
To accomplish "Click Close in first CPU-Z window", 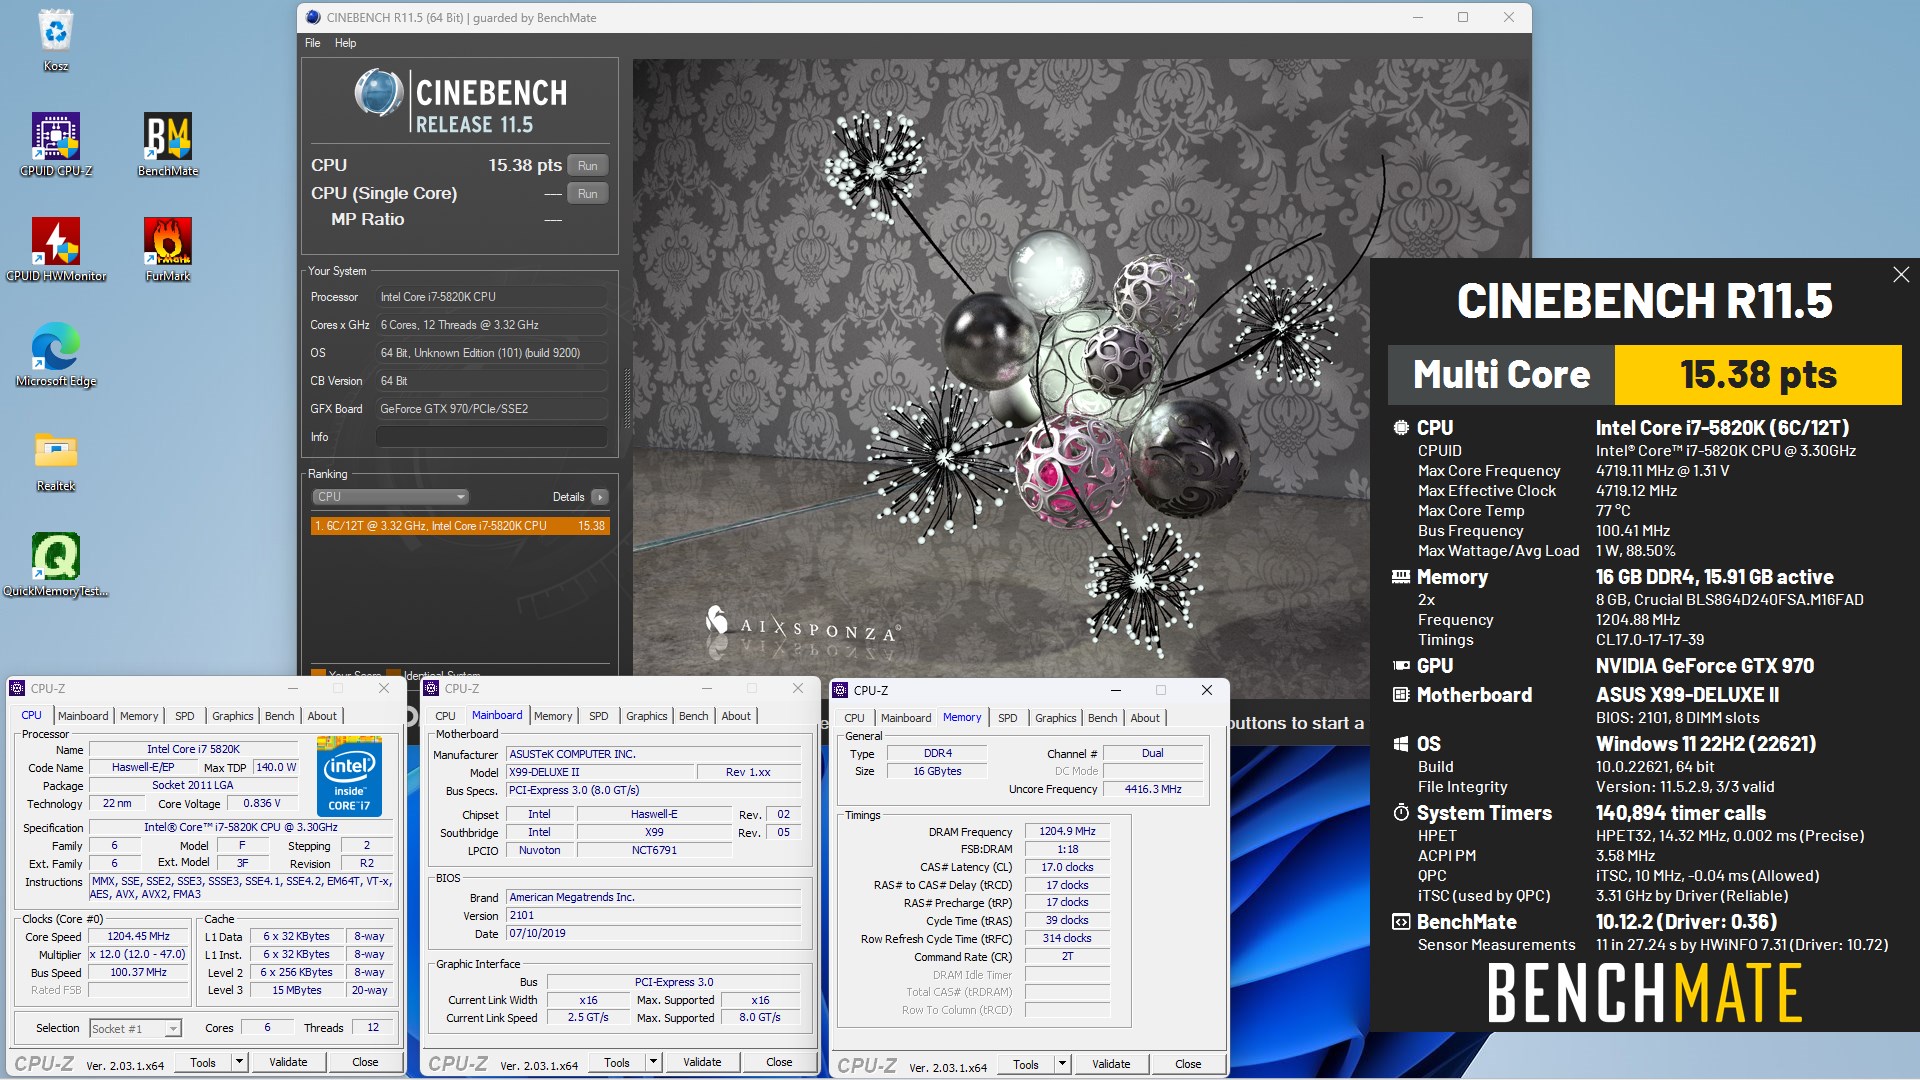I will point(365,1062).
